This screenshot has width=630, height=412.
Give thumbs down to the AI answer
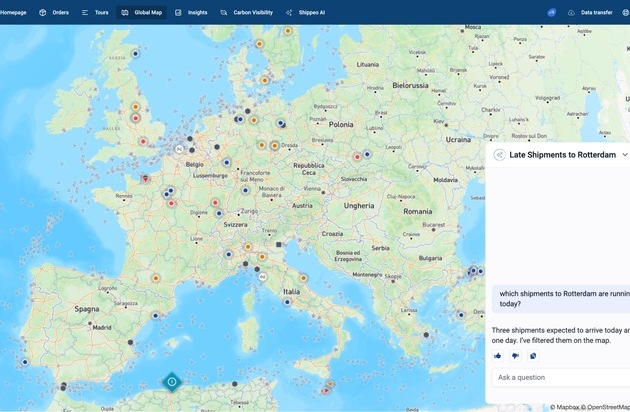click(x=515, y=355)
